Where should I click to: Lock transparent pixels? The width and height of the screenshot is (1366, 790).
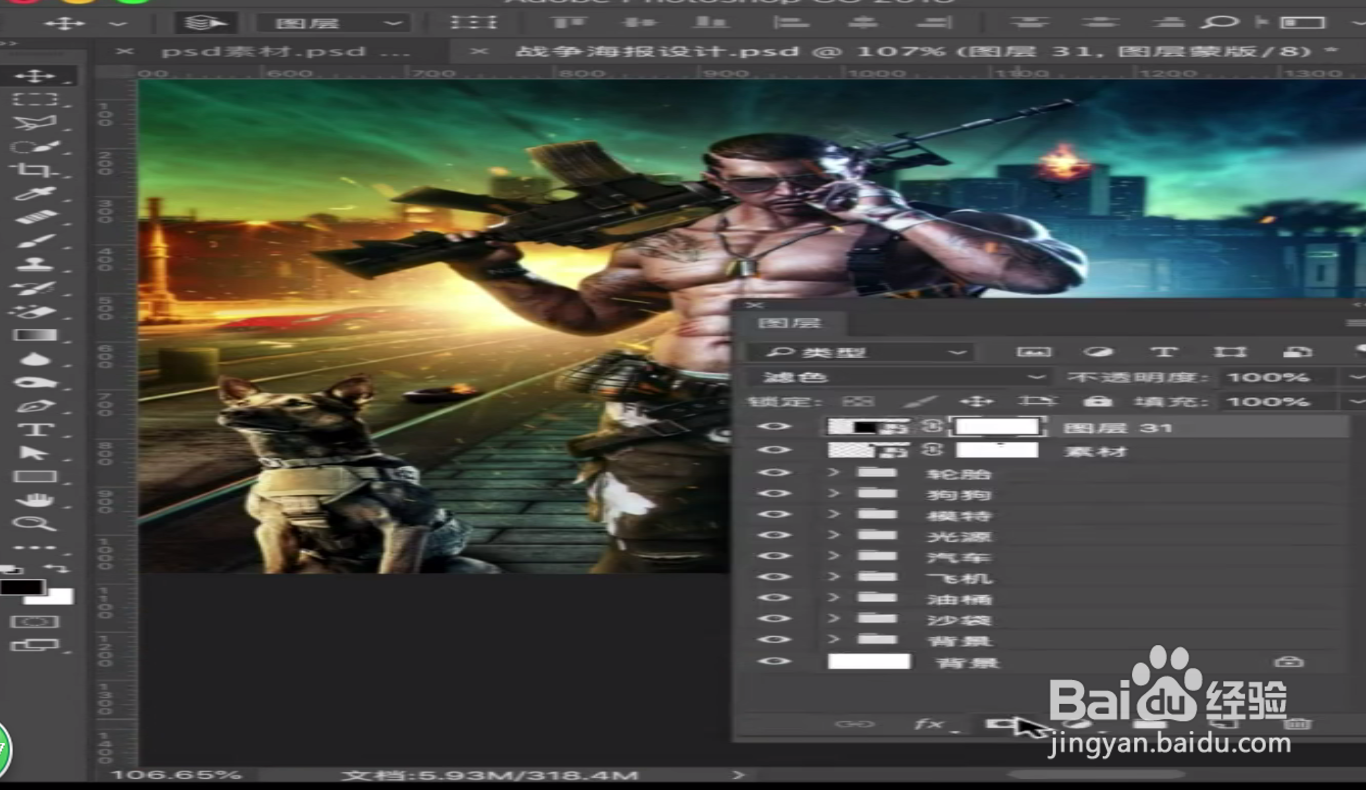coord(858,401)
